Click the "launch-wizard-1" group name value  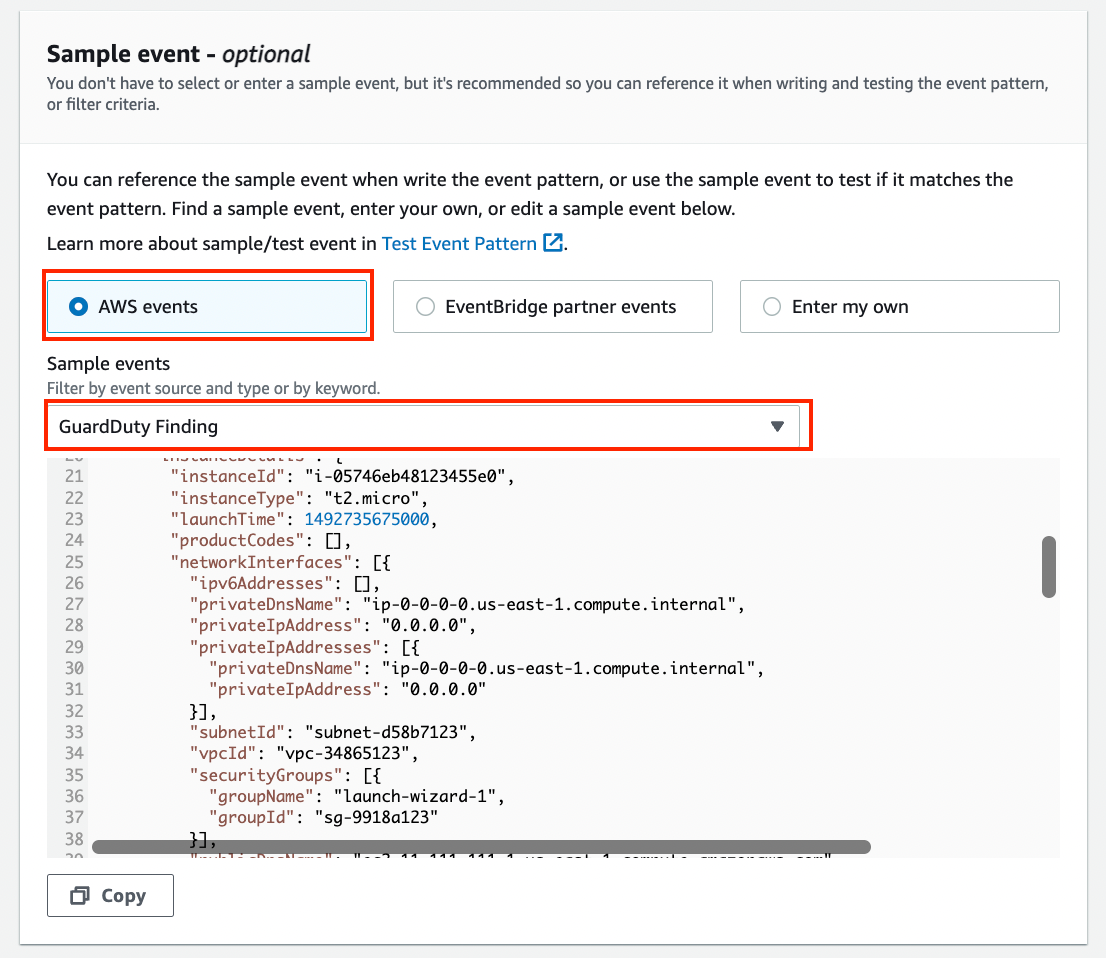pyautogui.click(x=415, y=796)
